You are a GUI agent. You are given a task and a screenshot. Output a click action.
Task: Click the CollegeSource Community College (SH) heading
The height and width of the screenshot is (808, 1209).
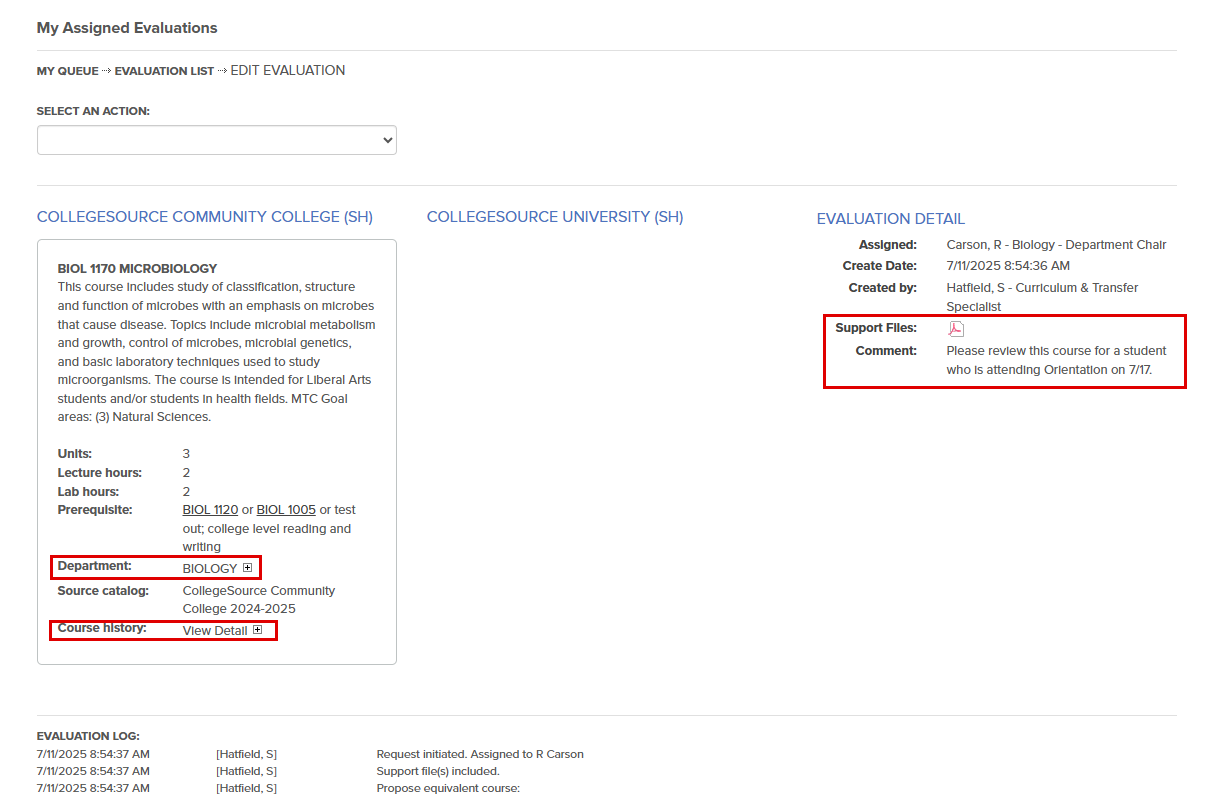click(x=205, y=217)
